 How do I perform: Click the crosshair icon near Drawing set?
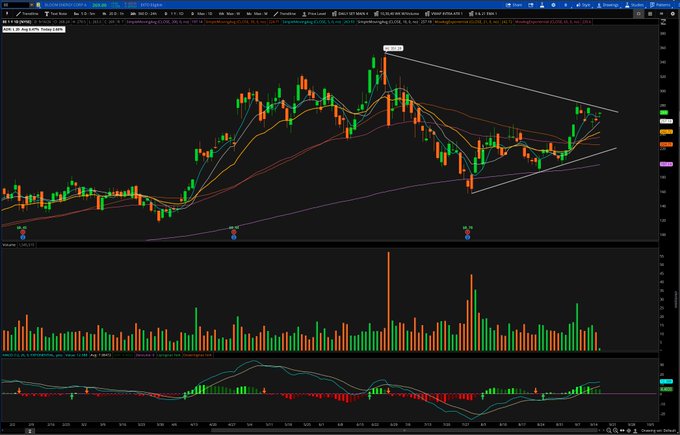(629, 431)
